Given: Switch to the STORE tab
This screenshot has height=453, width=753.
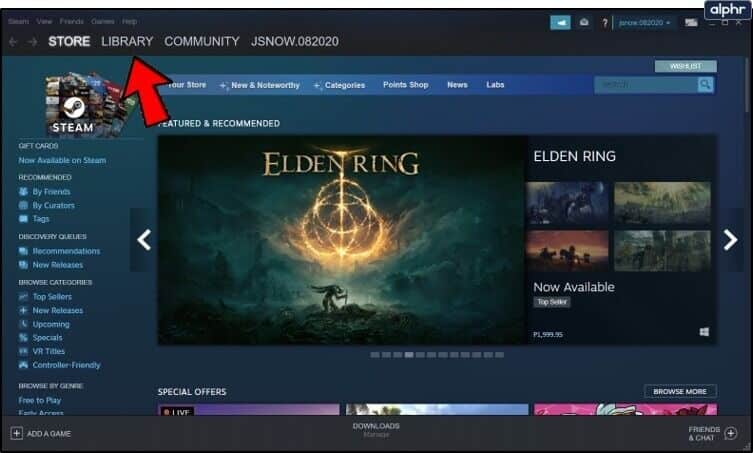Looking at the screenshot, I should (x=69, y=41).
